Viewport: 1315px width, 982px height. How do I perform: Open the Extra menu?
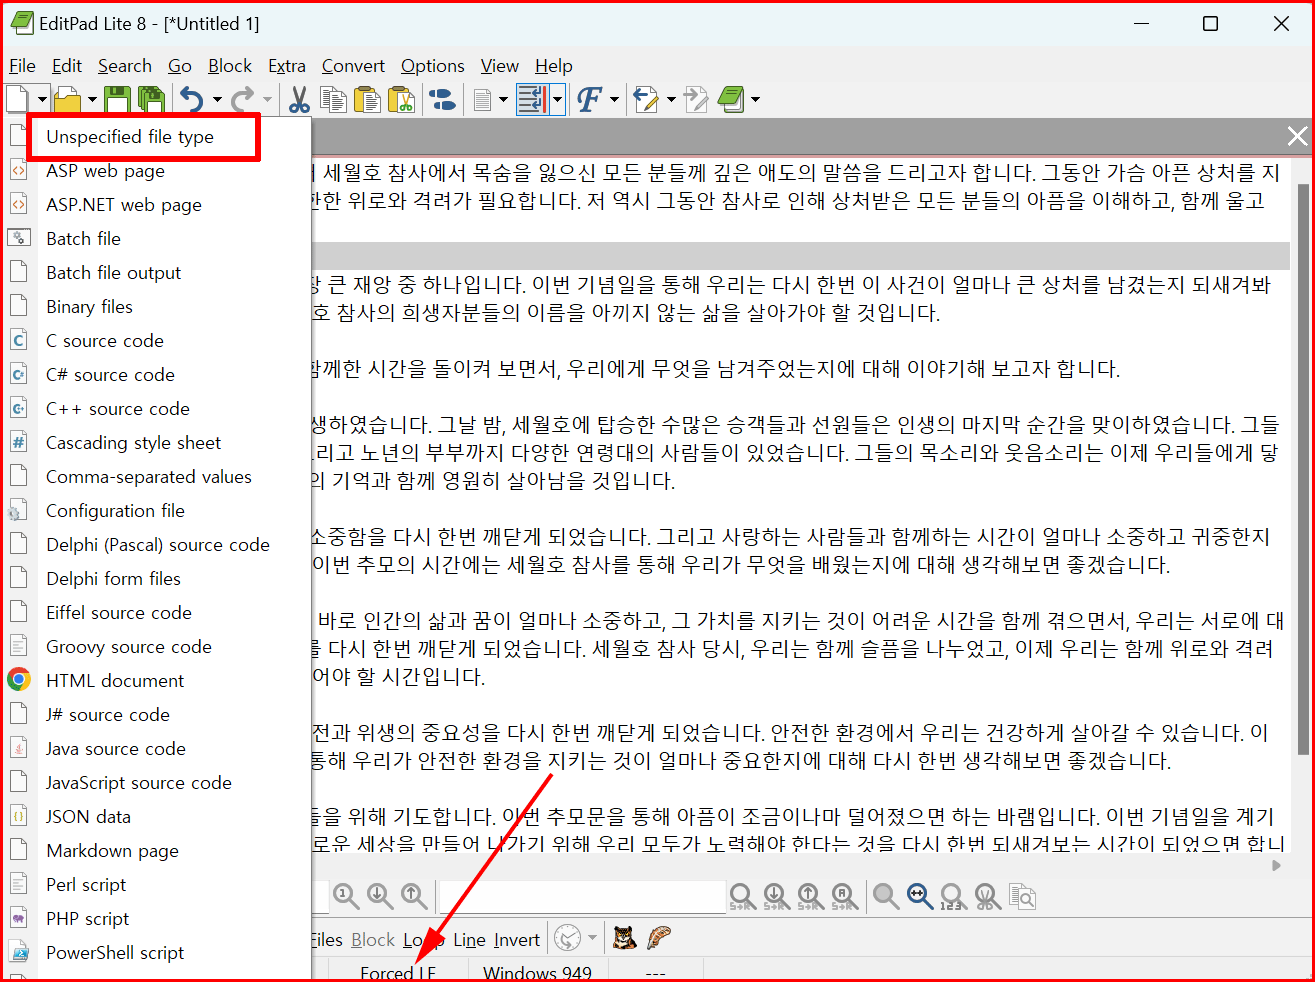click(x=287, y=66)
